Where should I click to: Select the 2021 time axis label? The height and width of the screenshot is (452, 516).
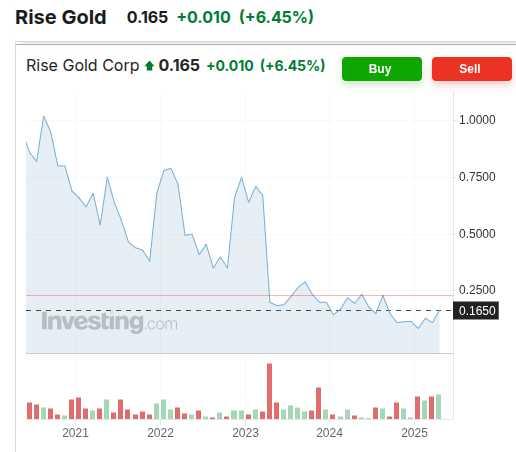[x=75, y=433]
